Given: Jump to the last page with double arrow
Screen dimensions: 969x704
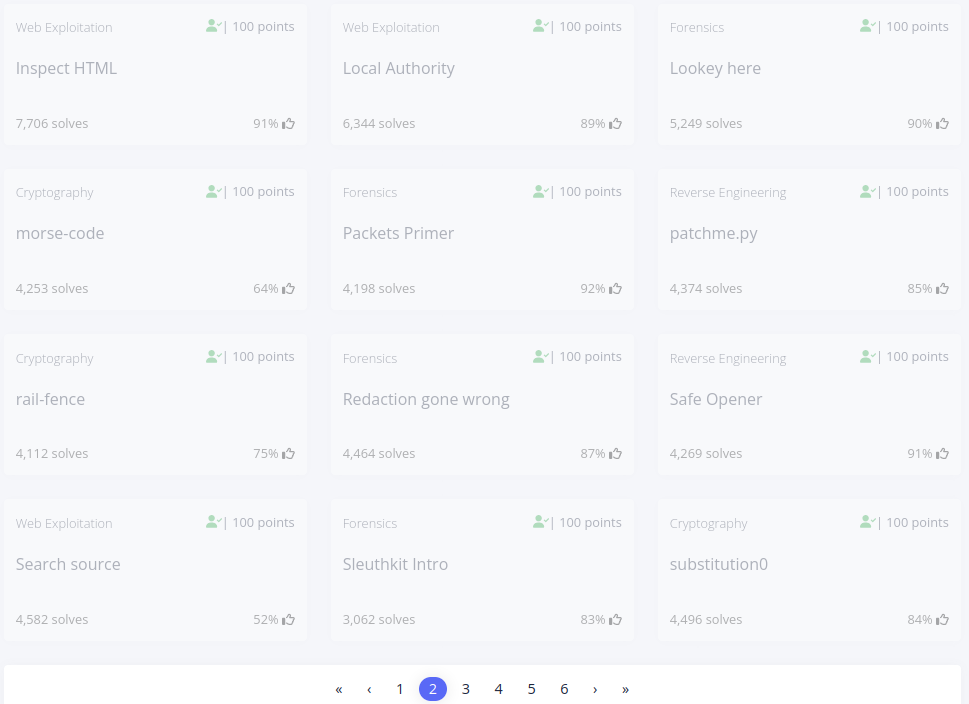Looking at the screenshot, I should click(x=625, y=689).
